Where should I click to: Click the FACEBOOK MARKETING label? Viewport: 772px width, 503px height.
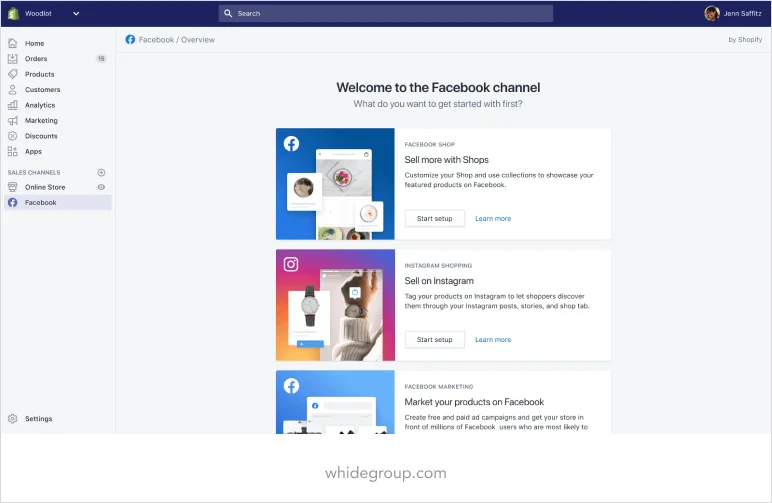(x=439, y=387)
